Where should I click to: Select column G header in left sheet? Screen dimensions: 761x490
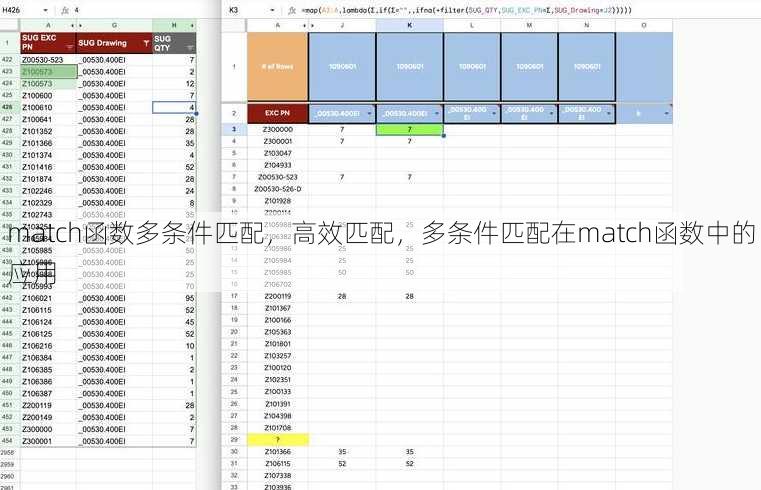[x=114, y=25]
